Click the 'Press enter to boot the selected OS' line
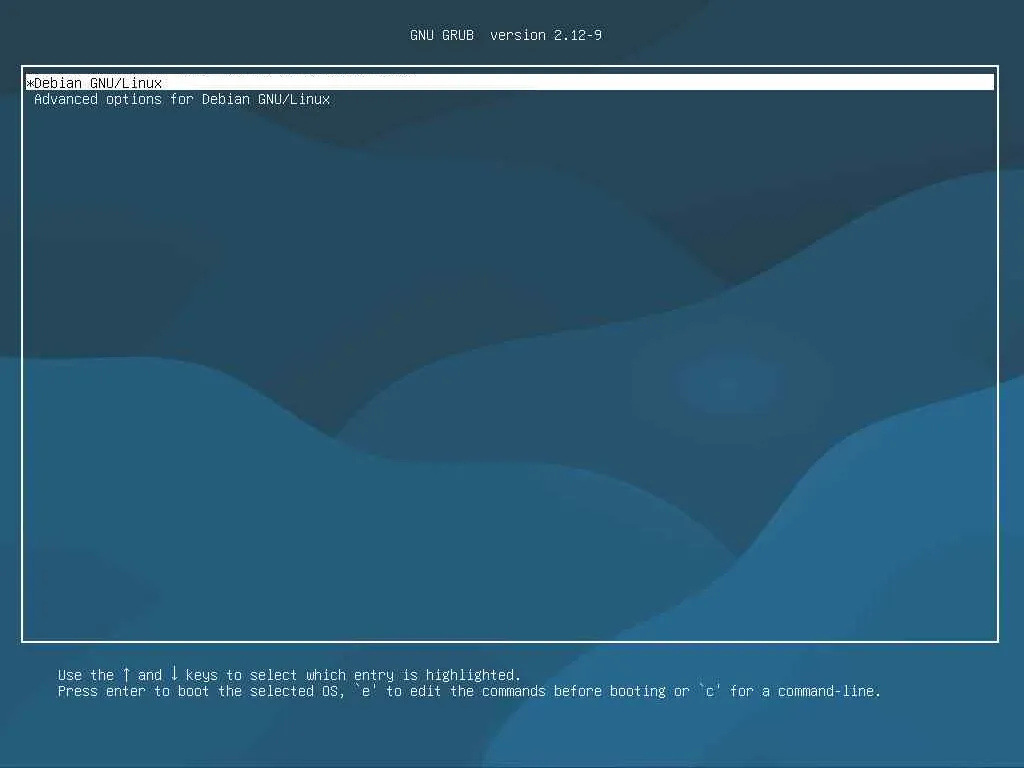Screen dimensions: 1024x768 coord(469,691)
